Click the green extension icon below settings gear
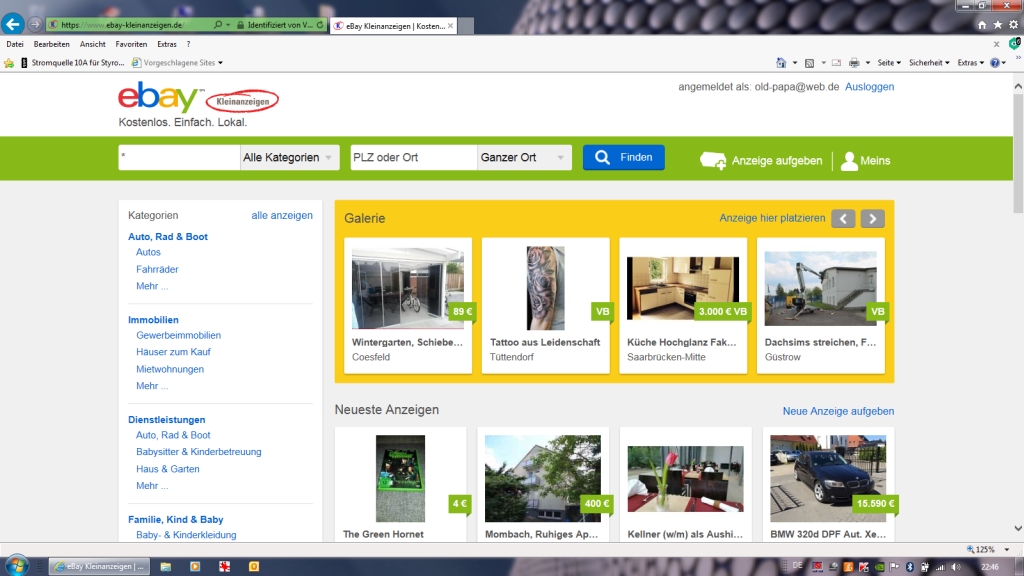 [1014, 44]
